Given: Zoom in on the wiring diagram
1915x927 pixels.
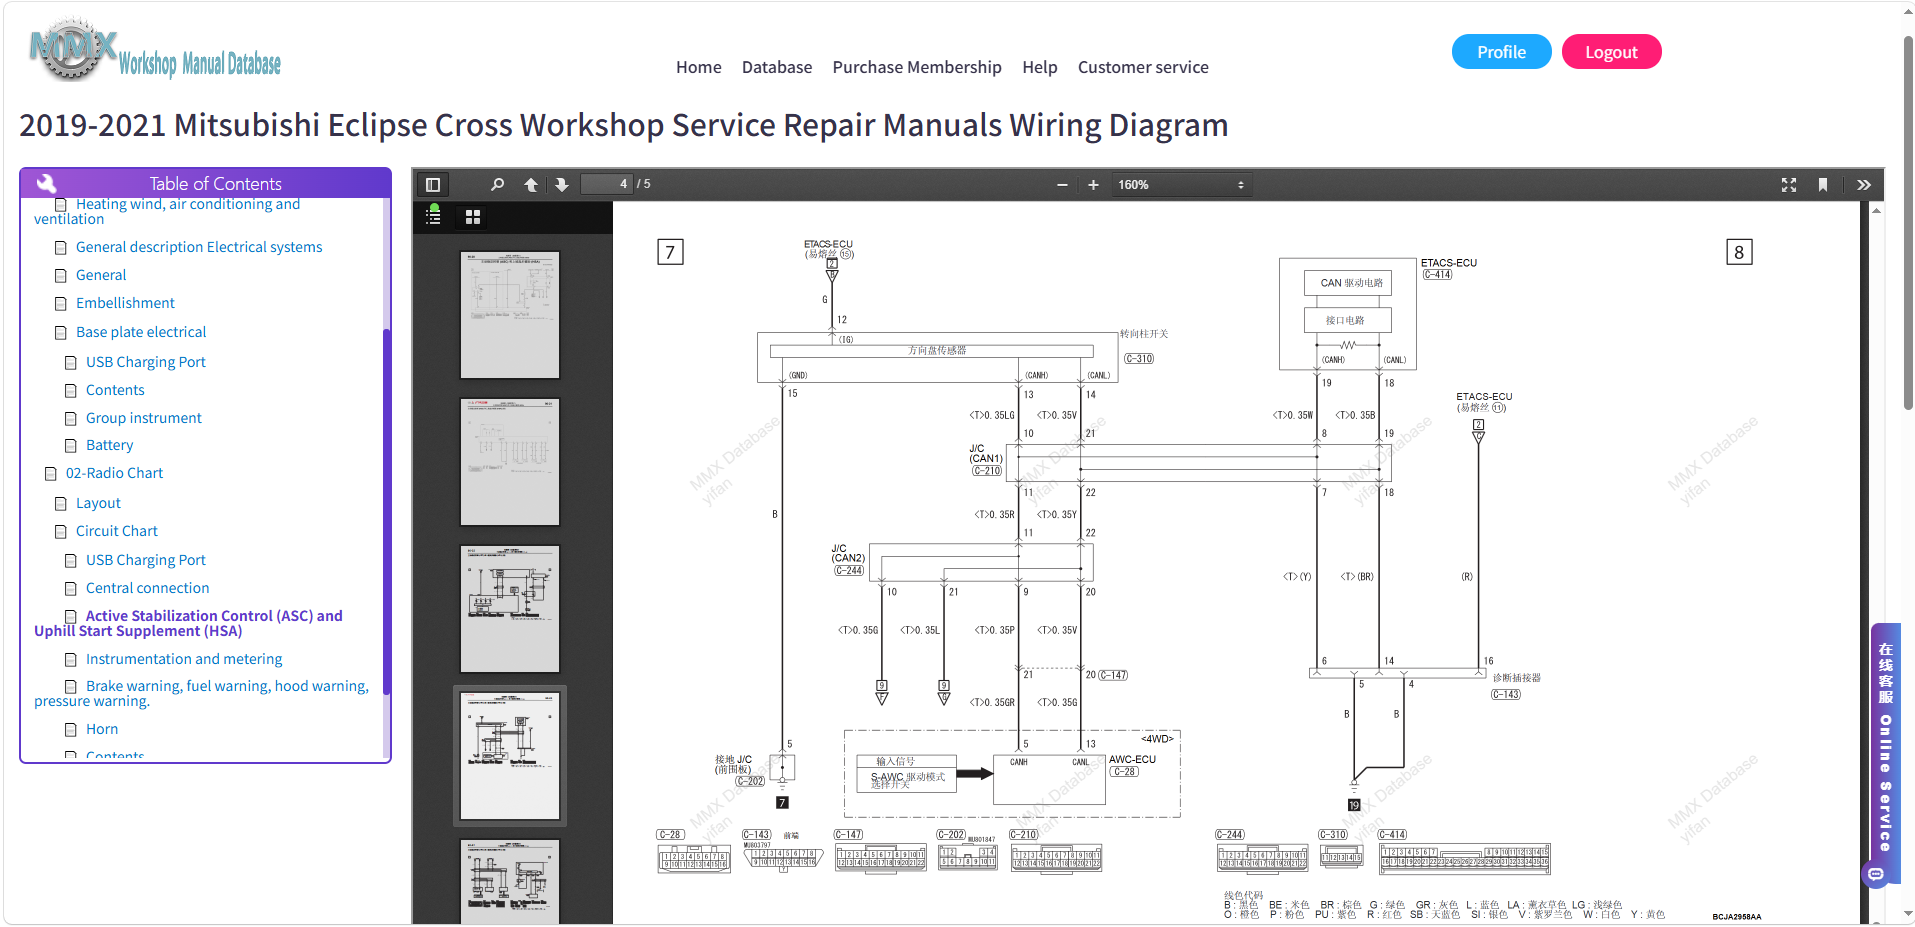Looking at the screenshot, I should 1093,185.
